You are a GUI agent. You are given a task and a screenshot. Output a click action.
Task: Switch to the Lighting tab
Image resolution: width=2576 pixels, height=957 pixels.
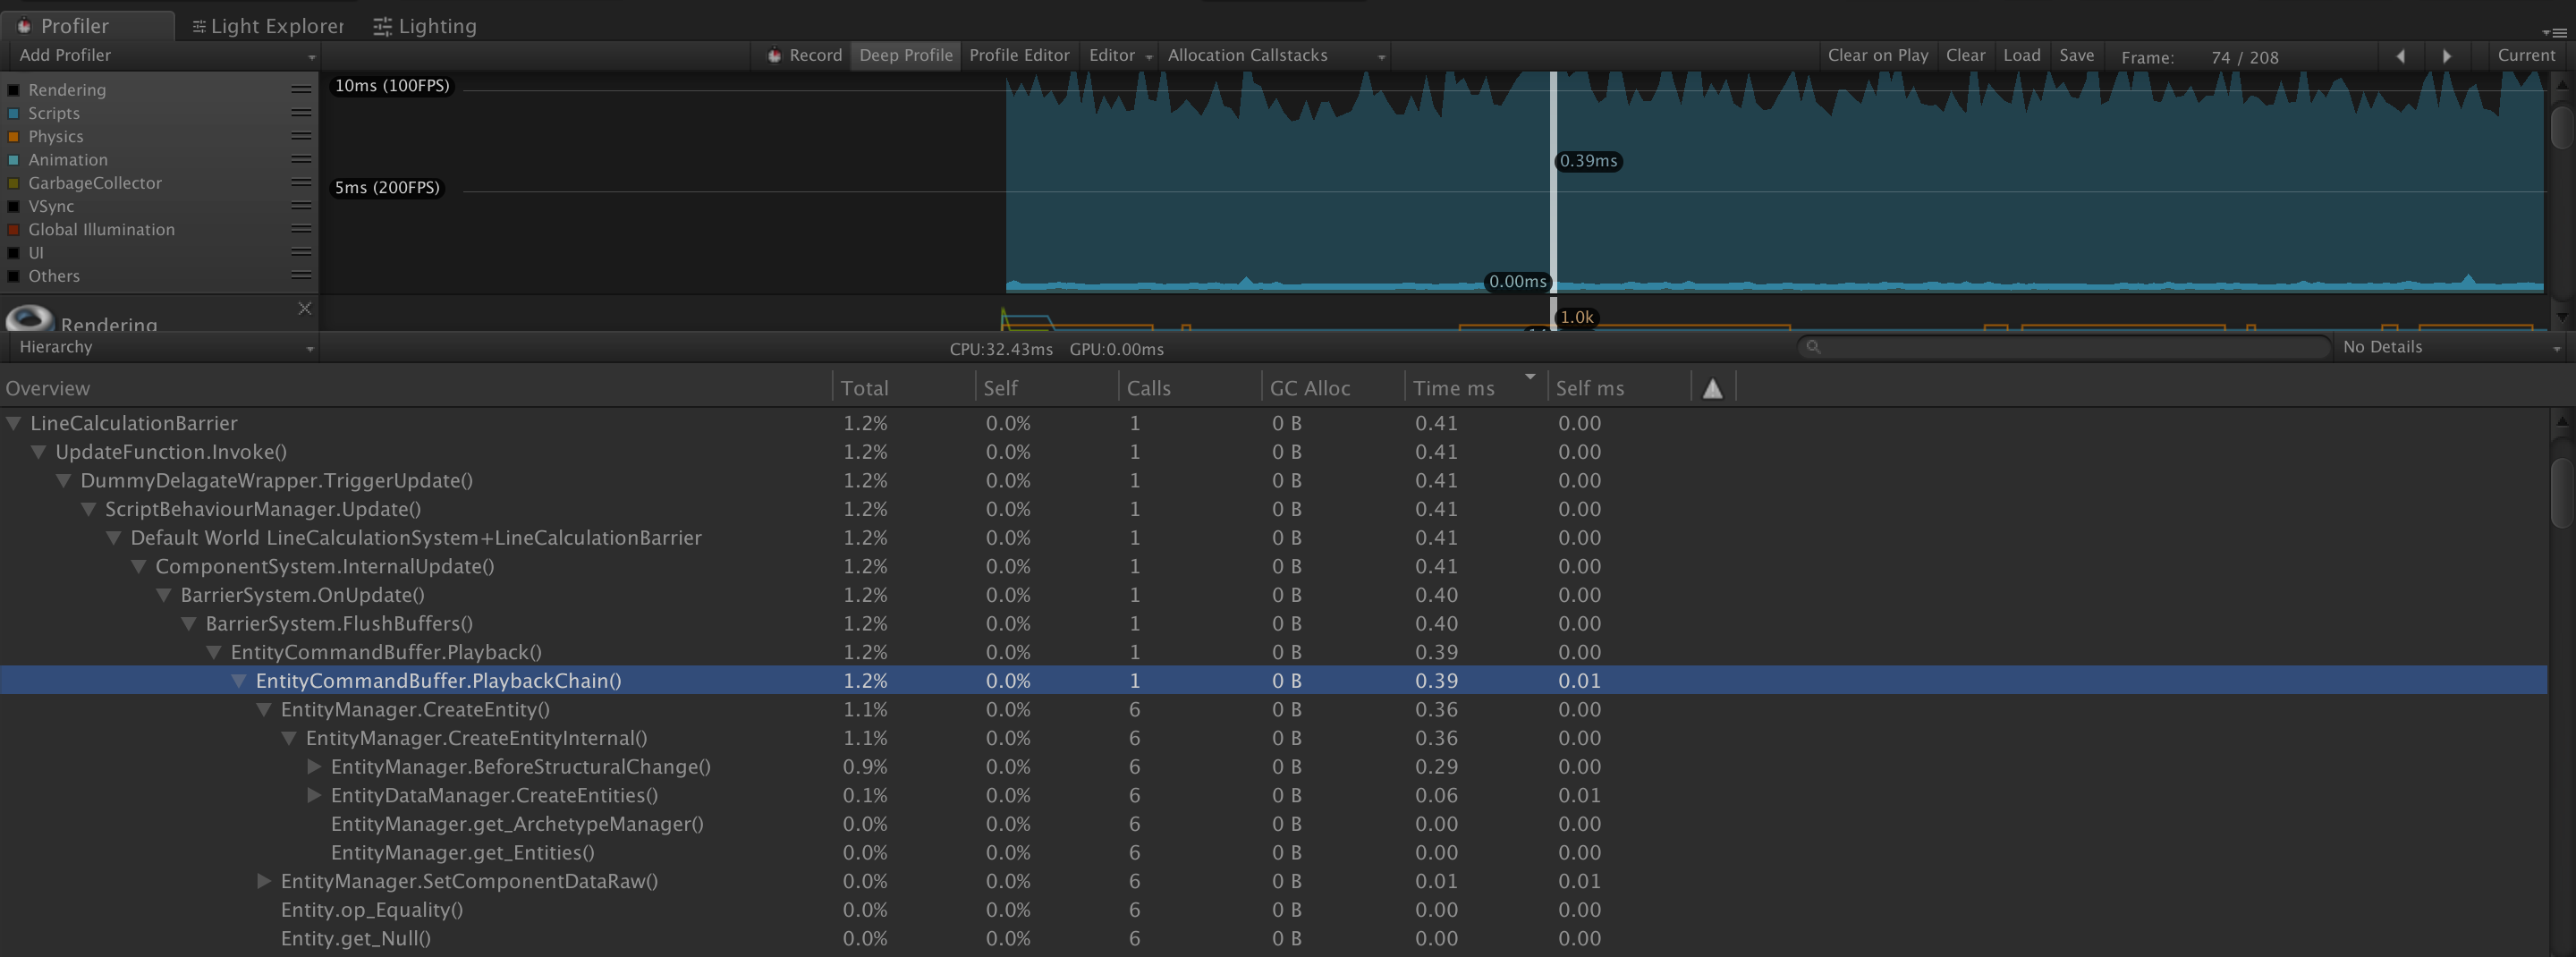click(x=425, y=26)
